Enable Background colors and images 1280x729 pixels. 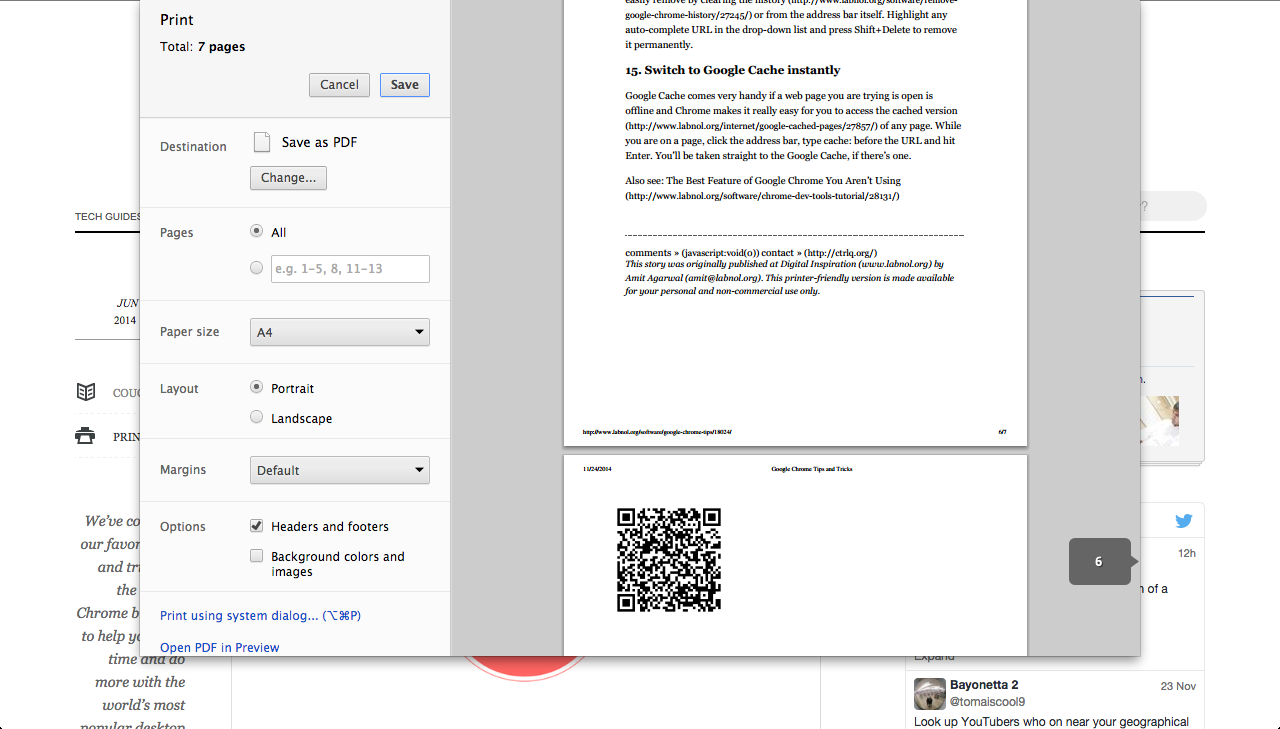(256, 555)
